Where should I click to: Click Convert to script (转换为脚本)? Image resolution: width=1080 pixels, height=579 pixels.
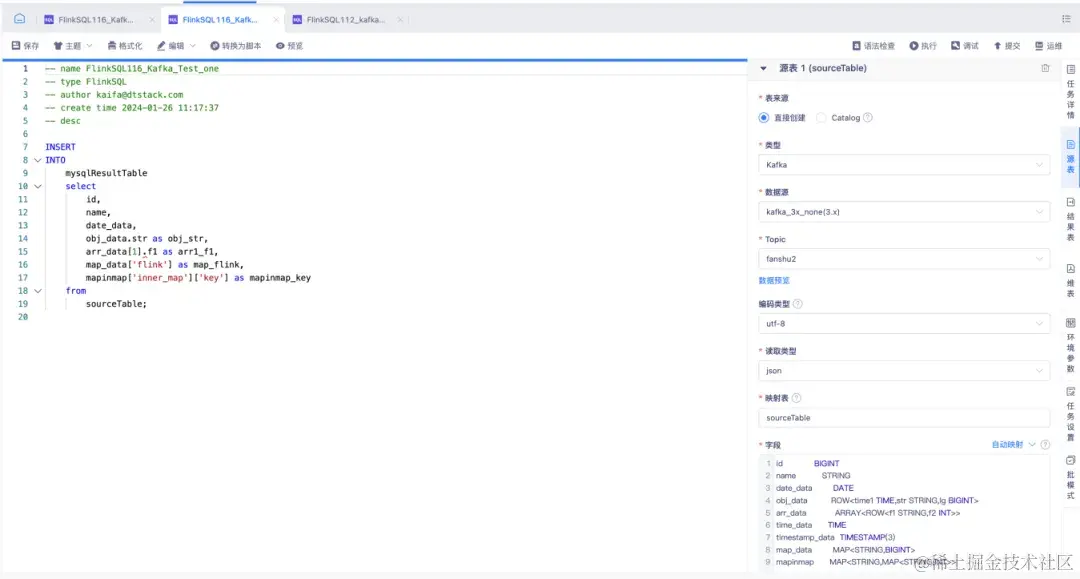tap(236, 46)
